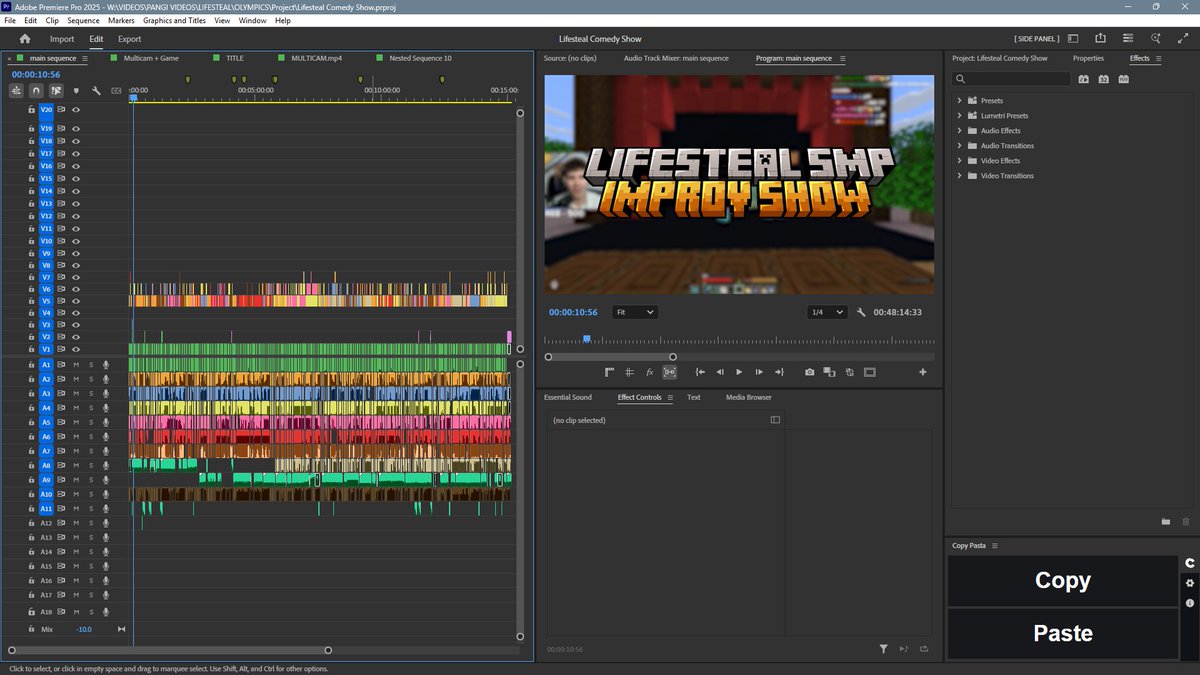Expand the Presets folder
This screenshot has height=675, width=1200.
959,101
